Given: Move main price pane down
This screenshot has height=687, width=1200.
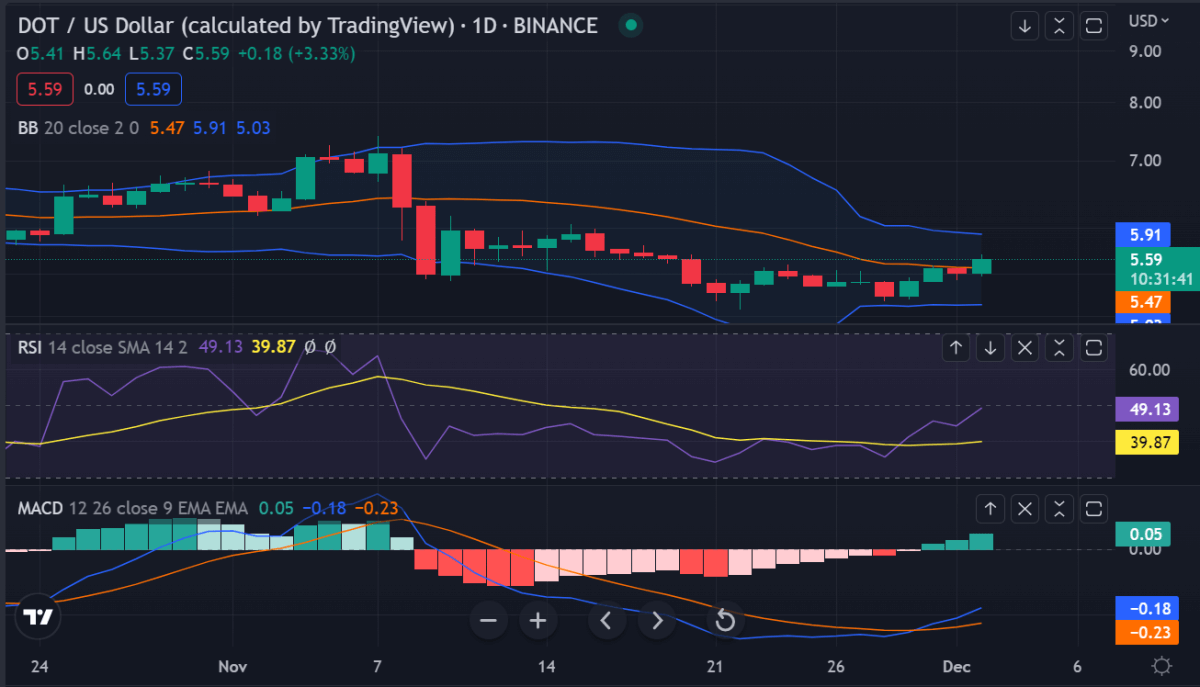Looking at the screenshot, I should [1024, 26].
